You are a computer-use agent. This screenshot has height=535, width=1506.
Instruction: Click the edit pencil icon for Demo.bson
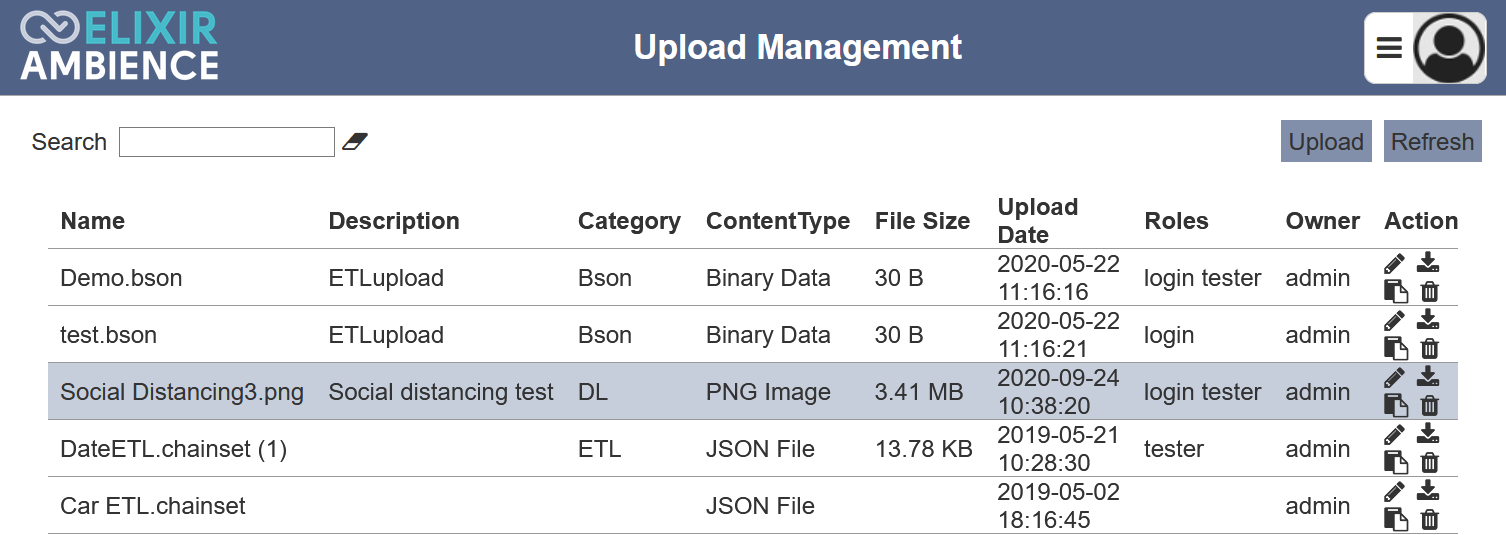(1394, 264)
